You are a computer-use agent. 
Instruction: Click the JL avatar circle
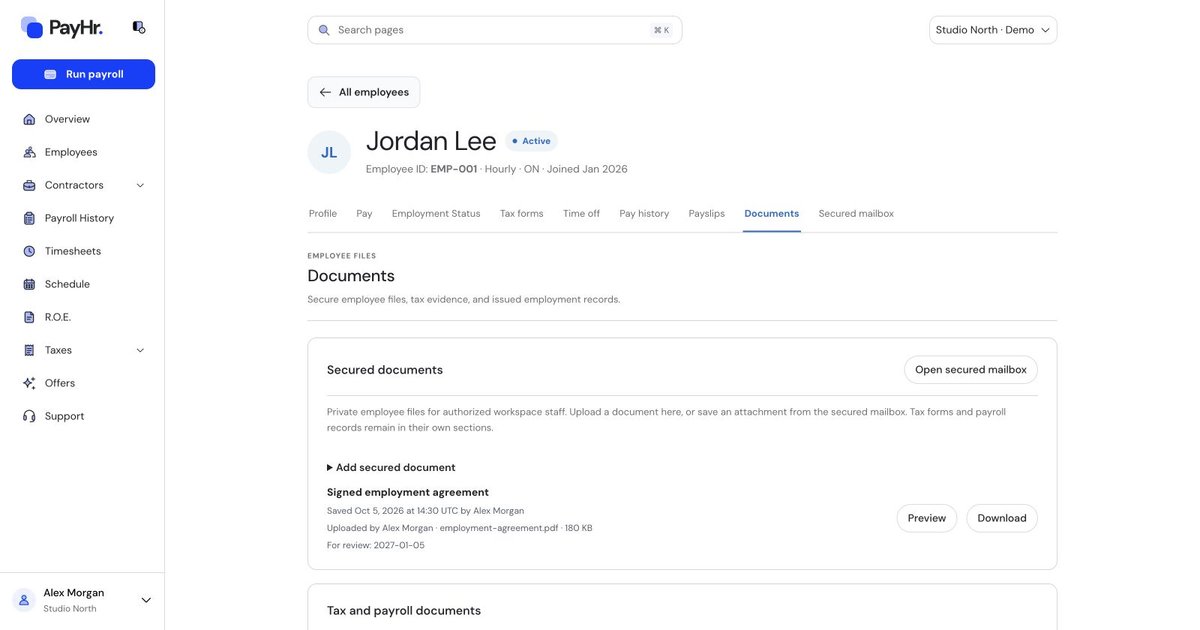click(329, 152)
